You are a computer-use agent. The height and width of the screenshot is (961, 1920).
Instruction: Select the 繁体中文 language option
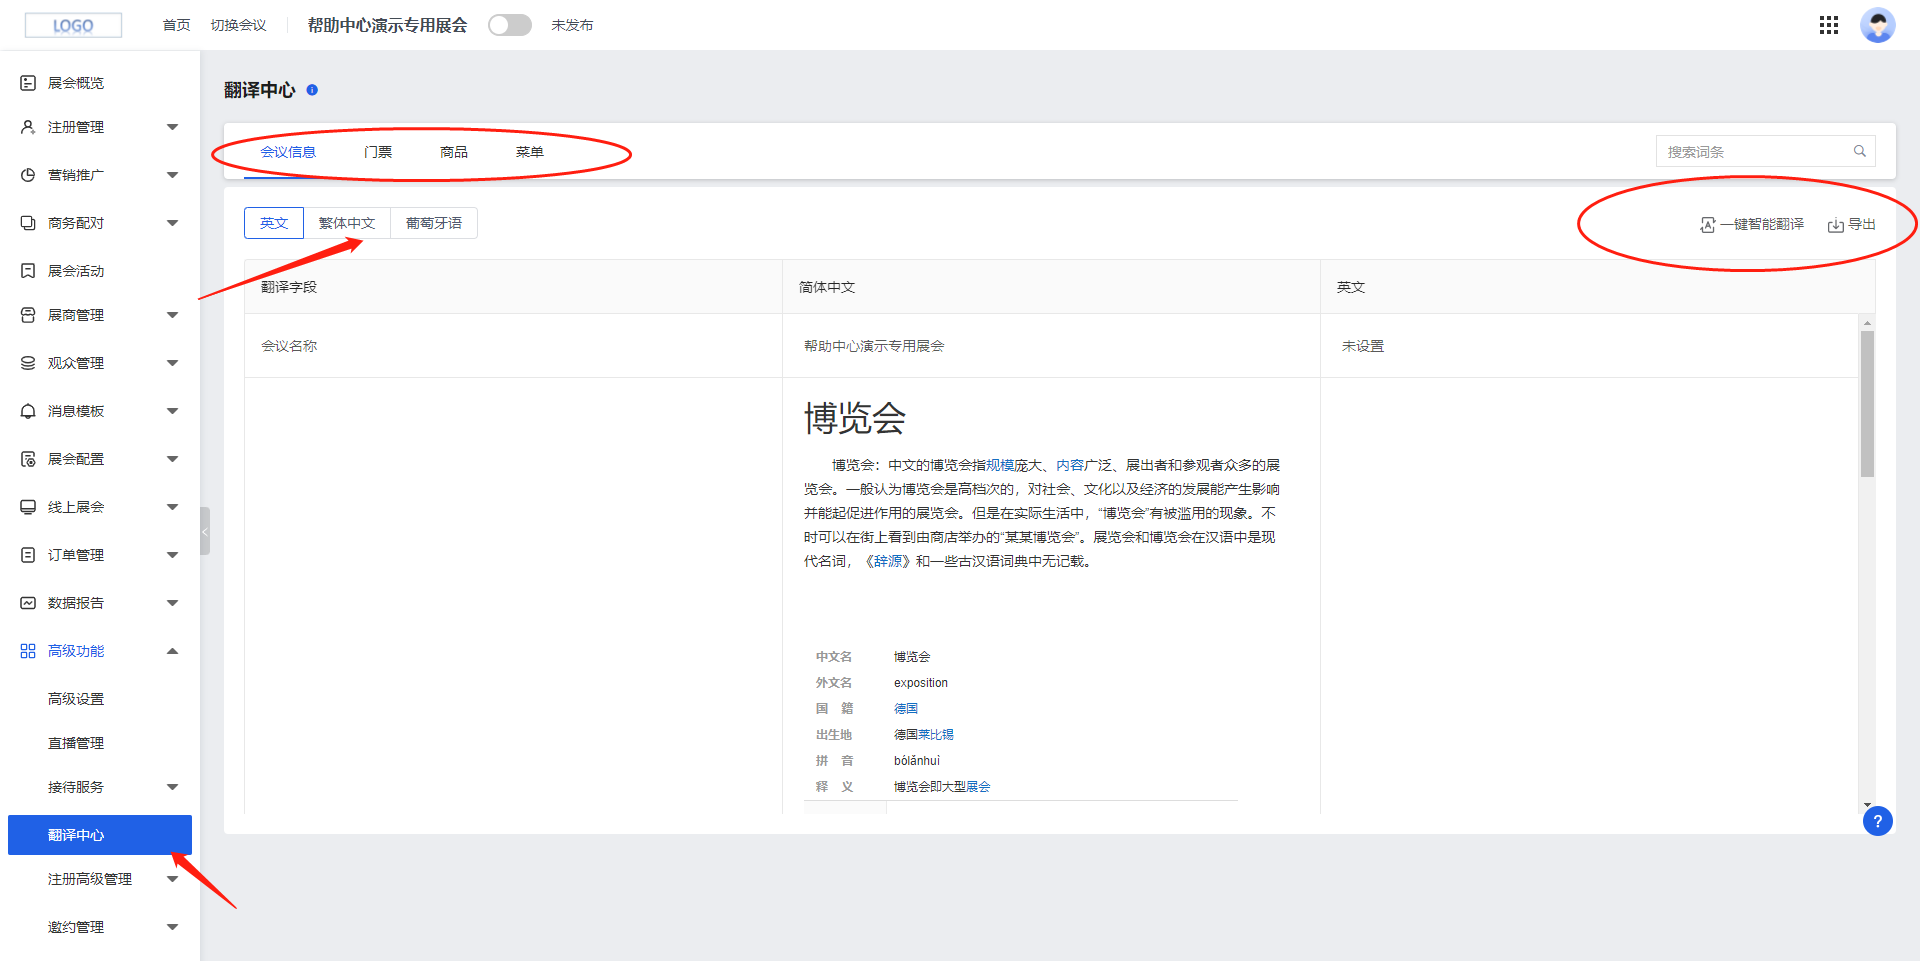pos(347,223)
